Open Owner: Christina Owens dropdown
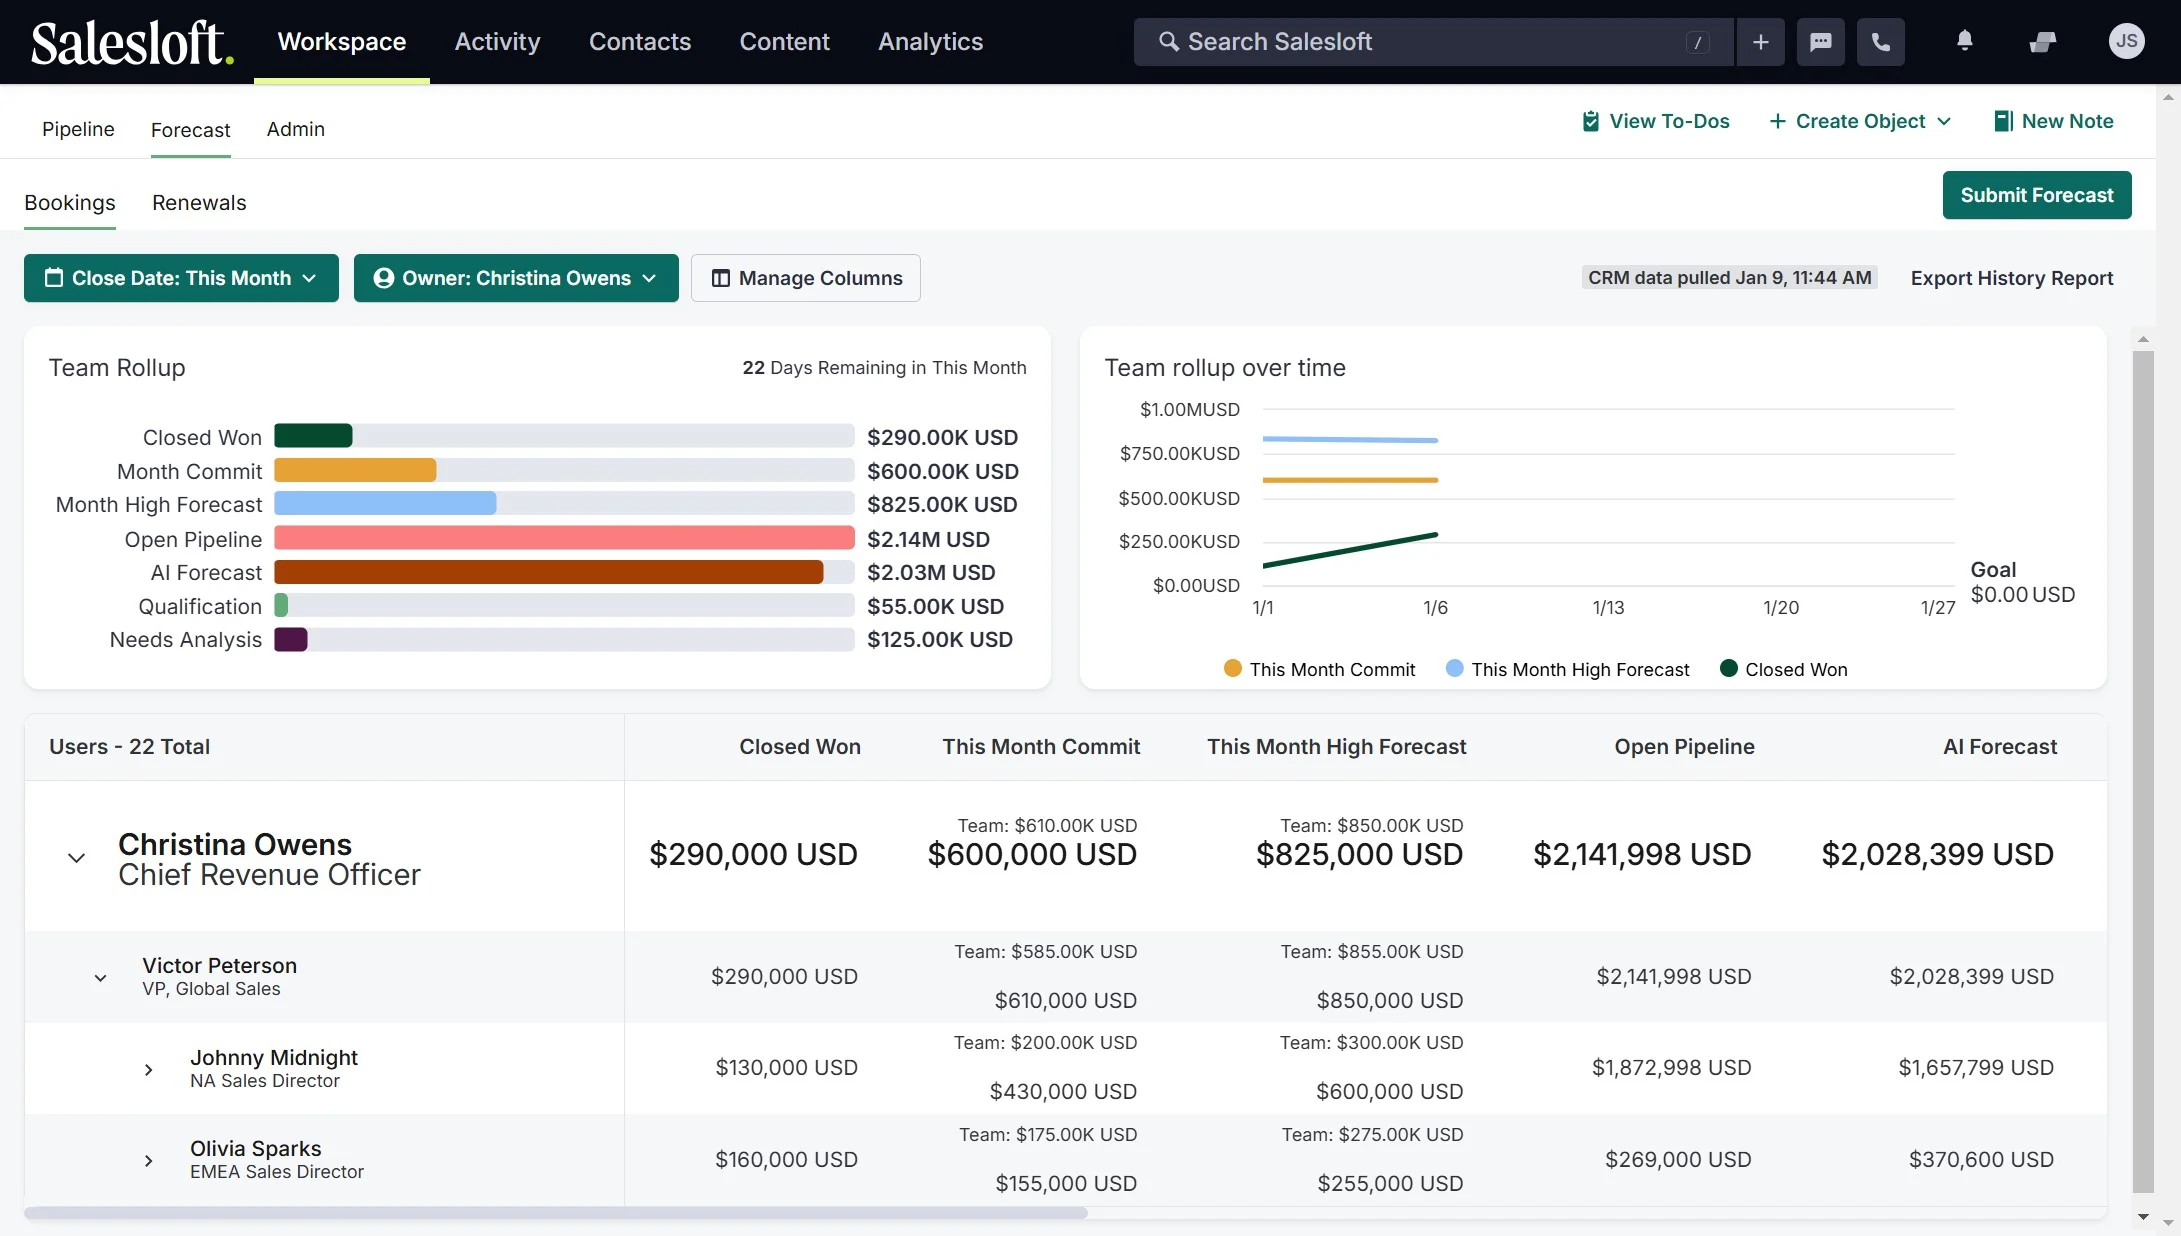2181x1236 pixels. click(x=516, y=278)
